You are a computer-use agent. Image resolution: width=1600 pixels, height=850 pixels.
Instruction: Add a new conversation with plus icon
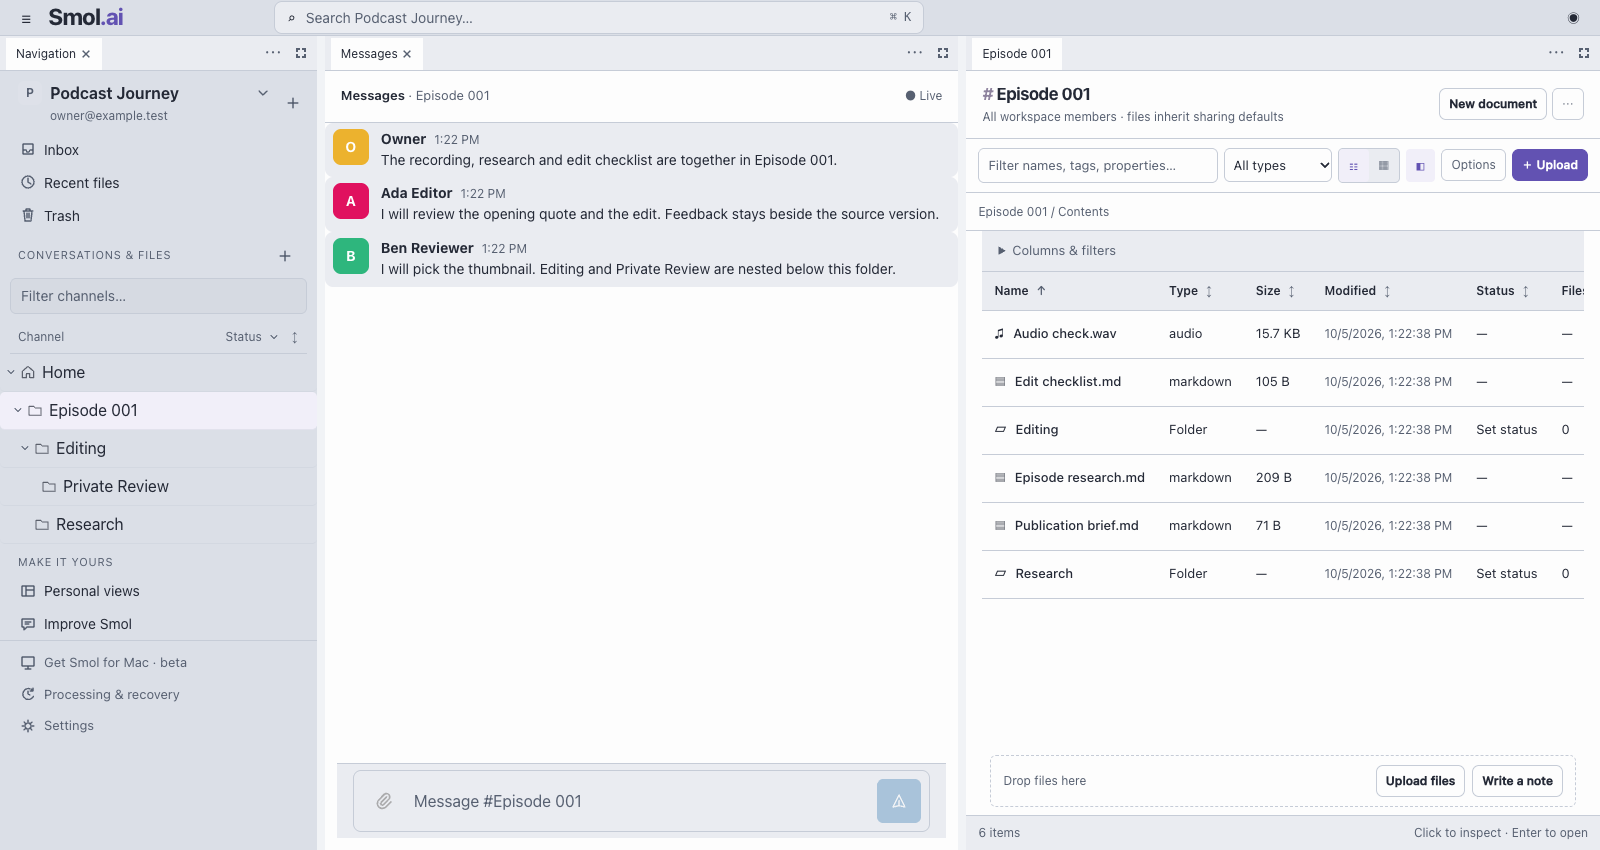(285, 256)
